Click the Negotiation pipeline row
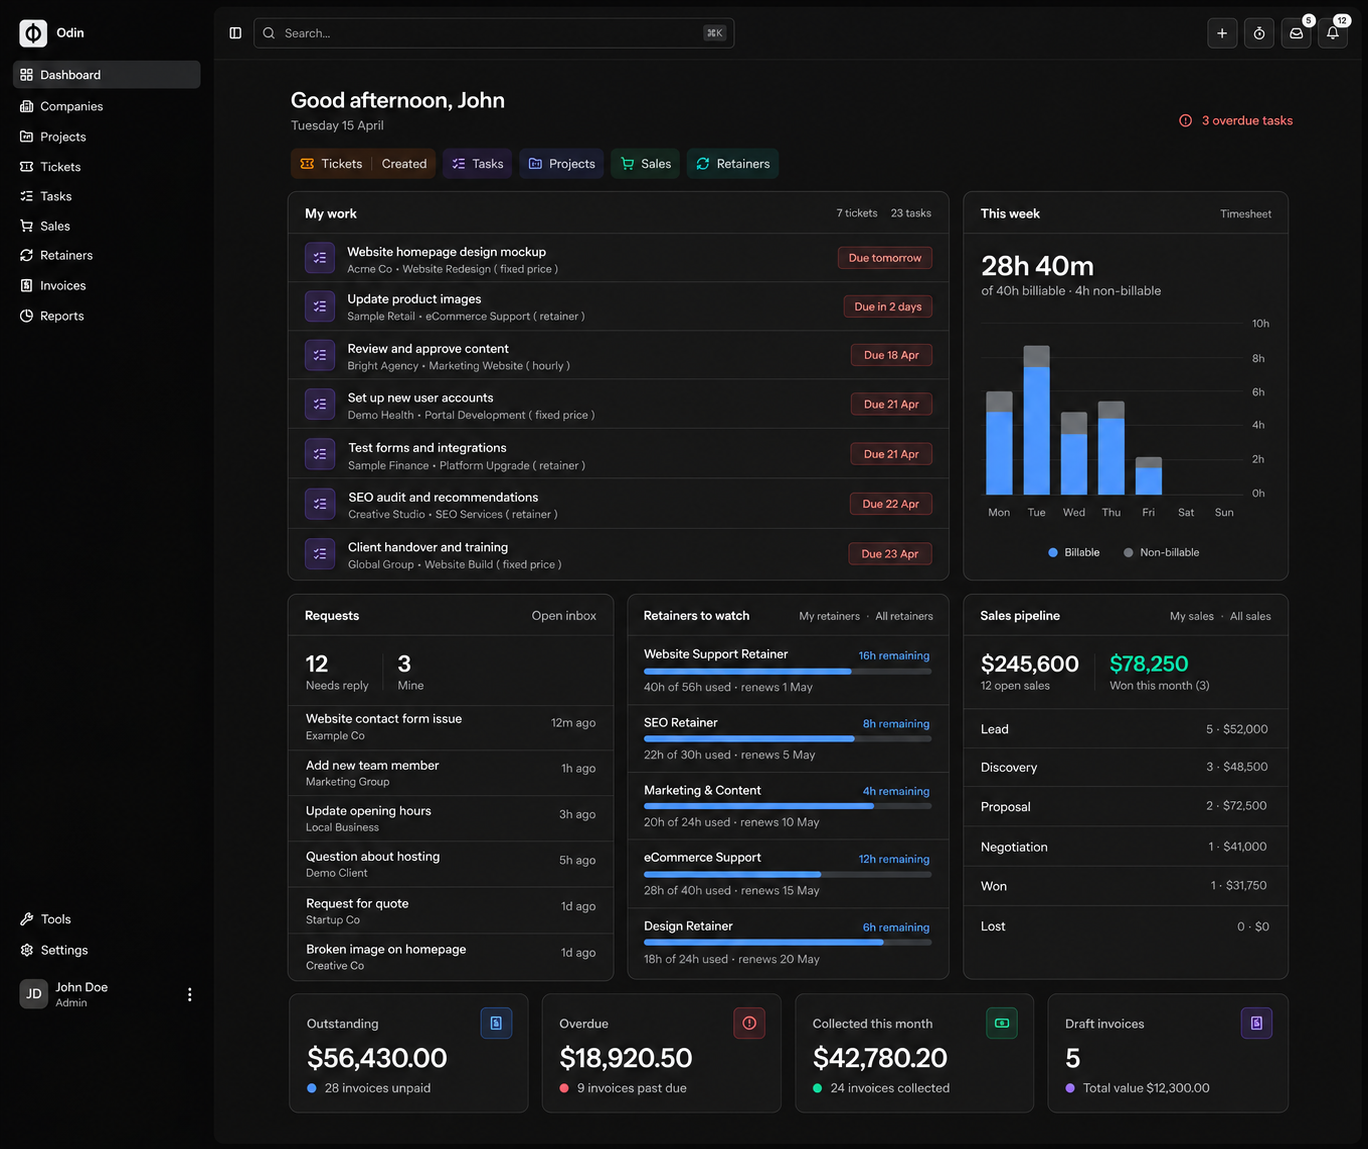Screen dimensions: 1368x1149 tap(1125, 846)
